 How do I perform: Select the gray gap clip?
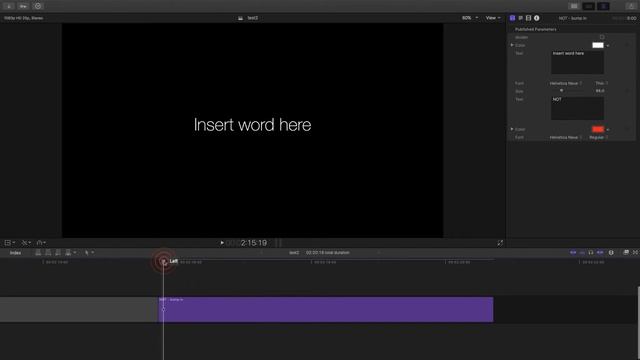79,309
